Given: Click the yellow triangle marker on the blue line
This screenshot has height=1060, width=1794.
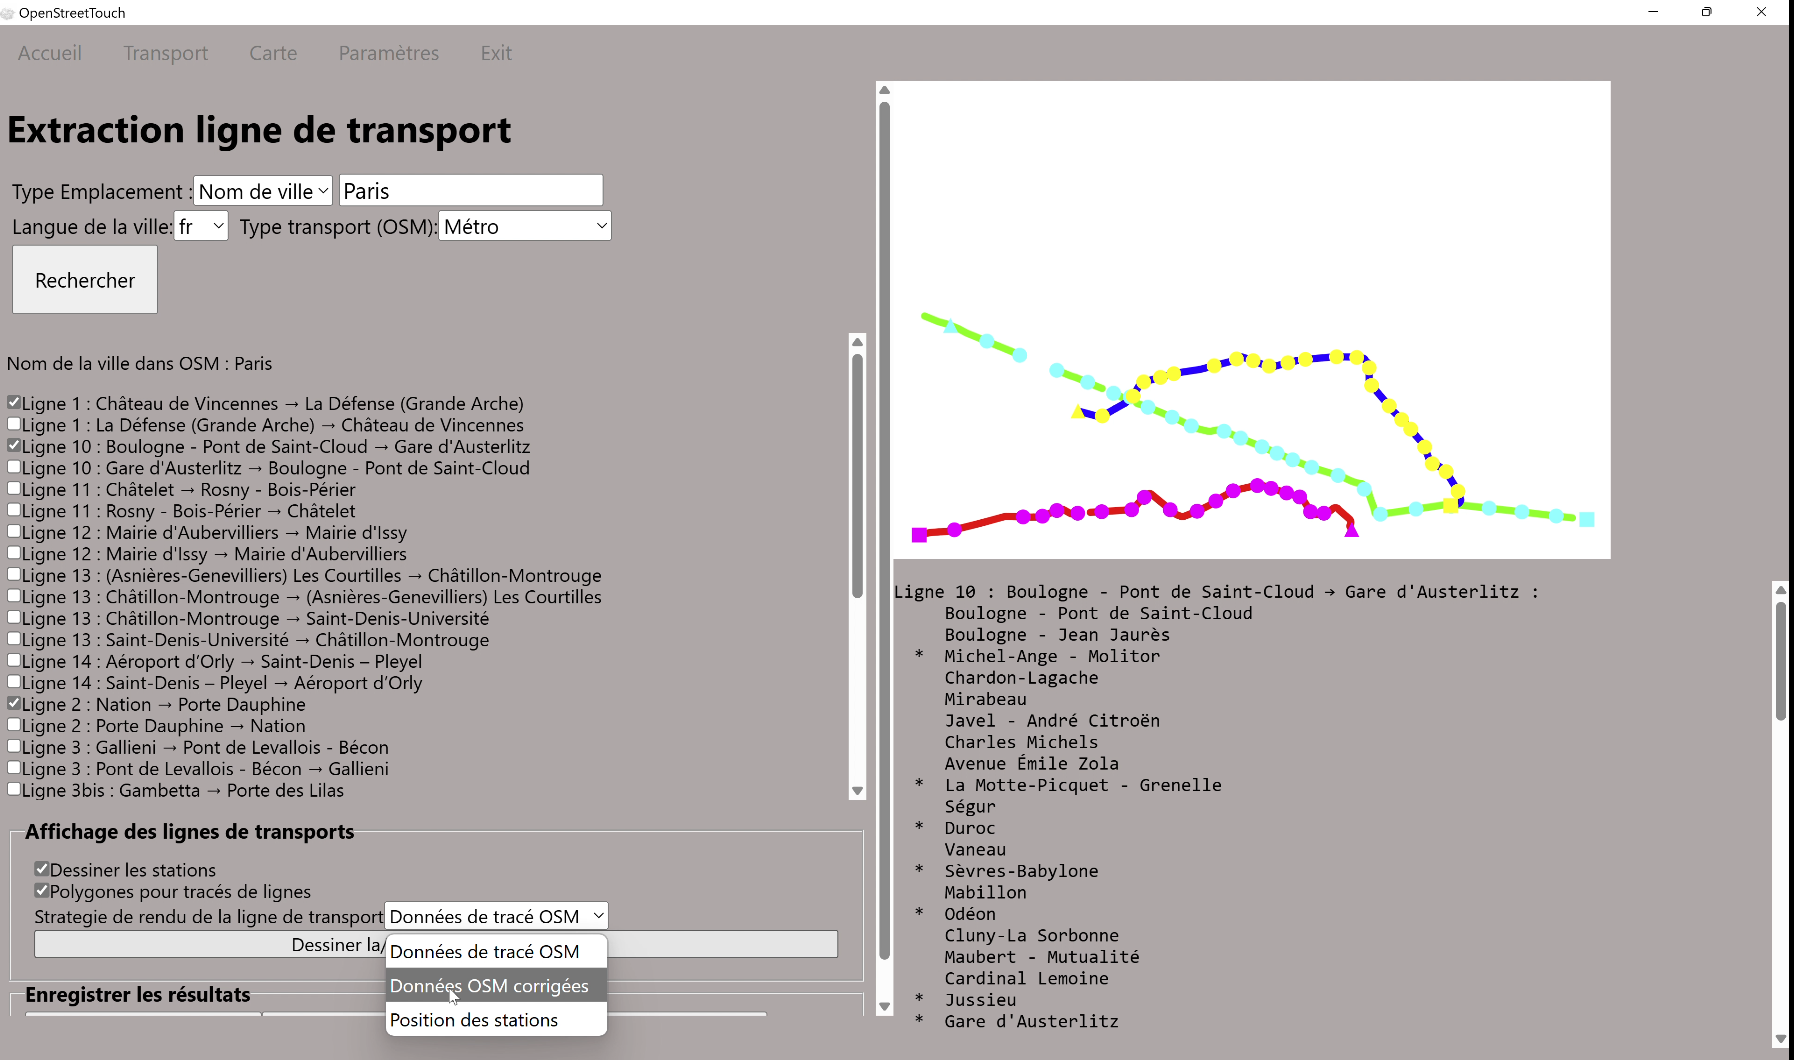Looking at the screenshot, I should point(1078,411).
